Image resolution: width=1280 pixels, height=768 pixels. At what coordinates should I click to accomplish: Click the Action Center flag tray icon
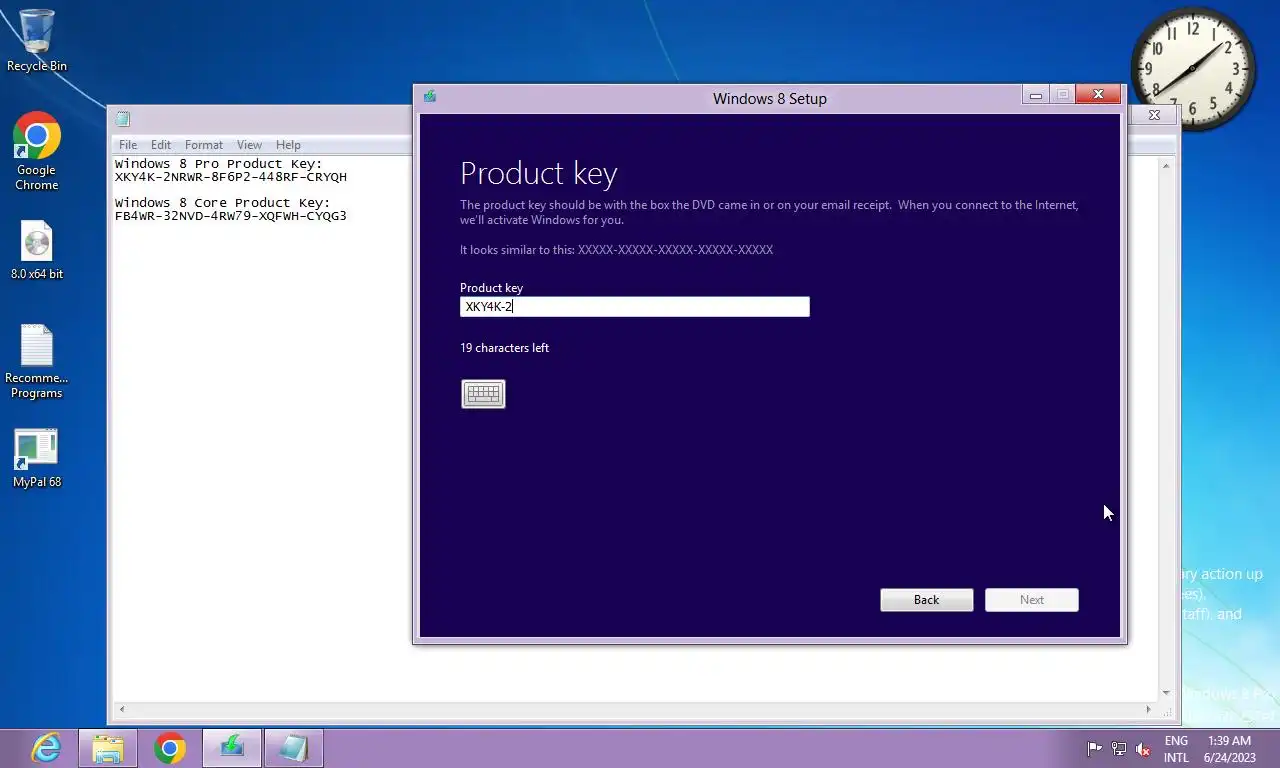[x=1095, y=749]
